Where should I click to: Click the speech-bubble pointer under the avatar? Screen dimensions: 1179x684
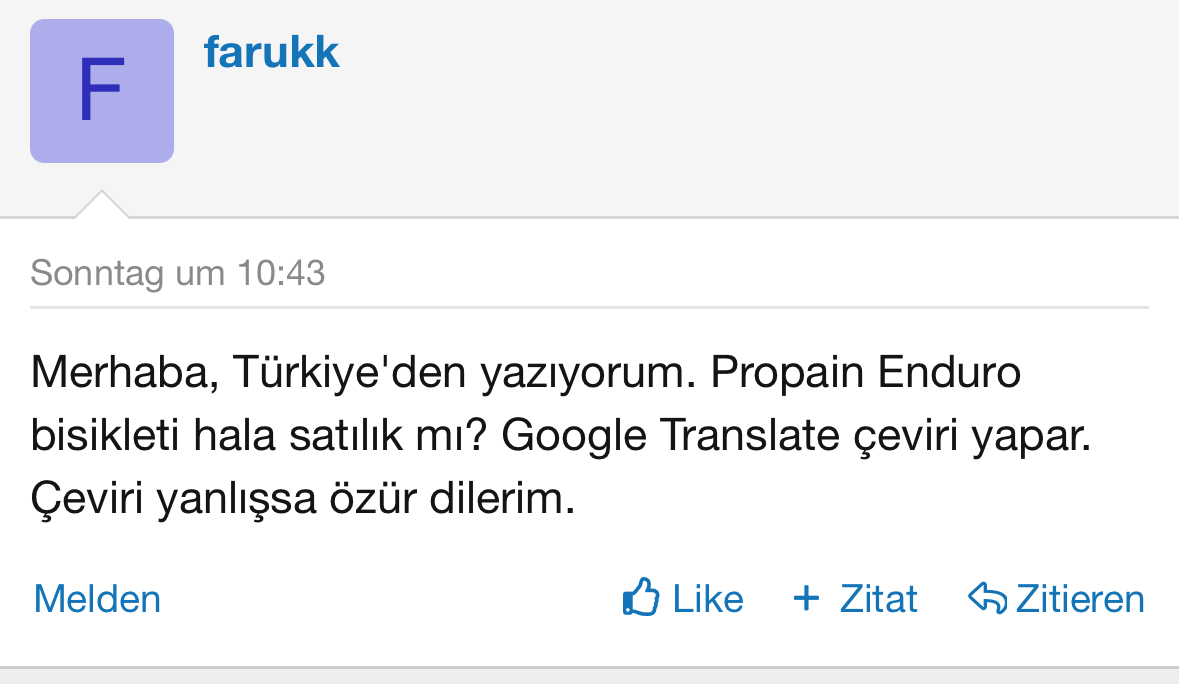tap(102, 204)
